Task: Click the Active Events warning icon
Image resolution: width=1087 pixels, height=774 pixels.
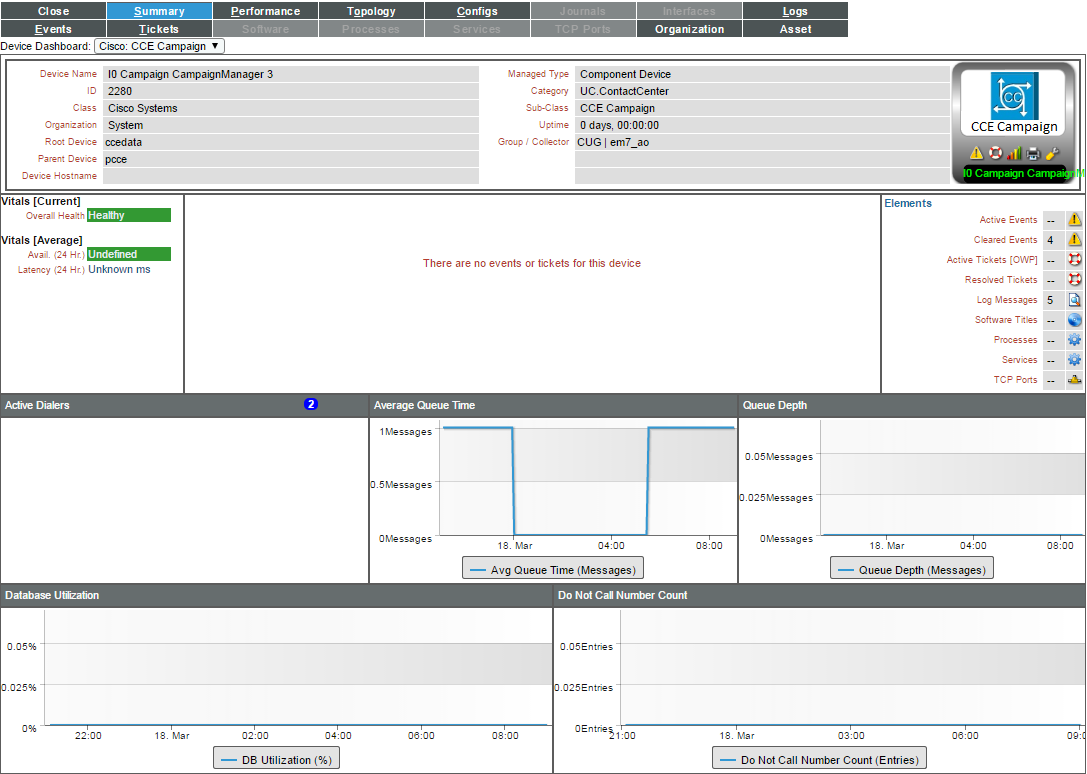Action: (1075, 220)
